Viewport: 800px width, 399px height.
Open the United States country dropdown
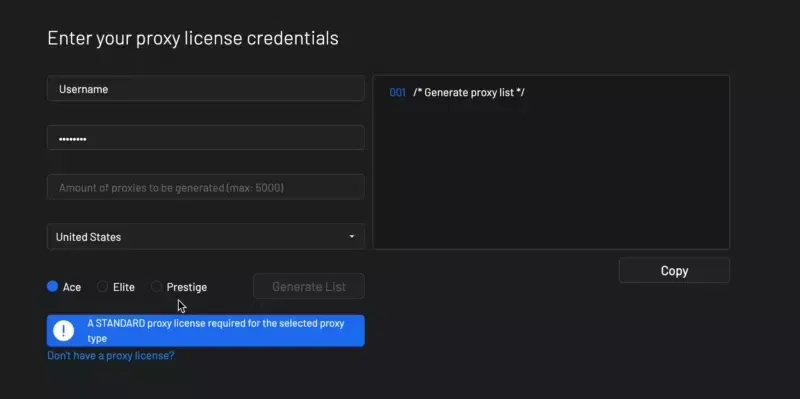coord(206,237)
